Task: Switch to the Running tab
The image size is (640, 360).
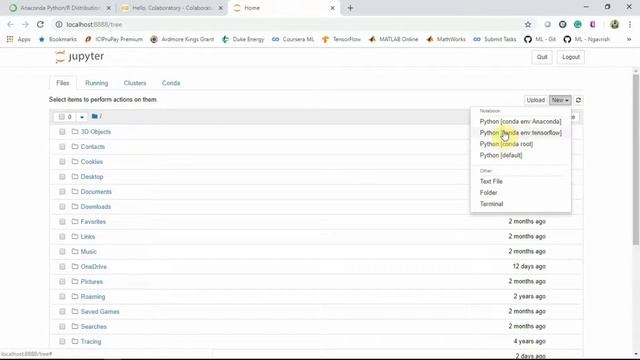Action: coord(97,83)
